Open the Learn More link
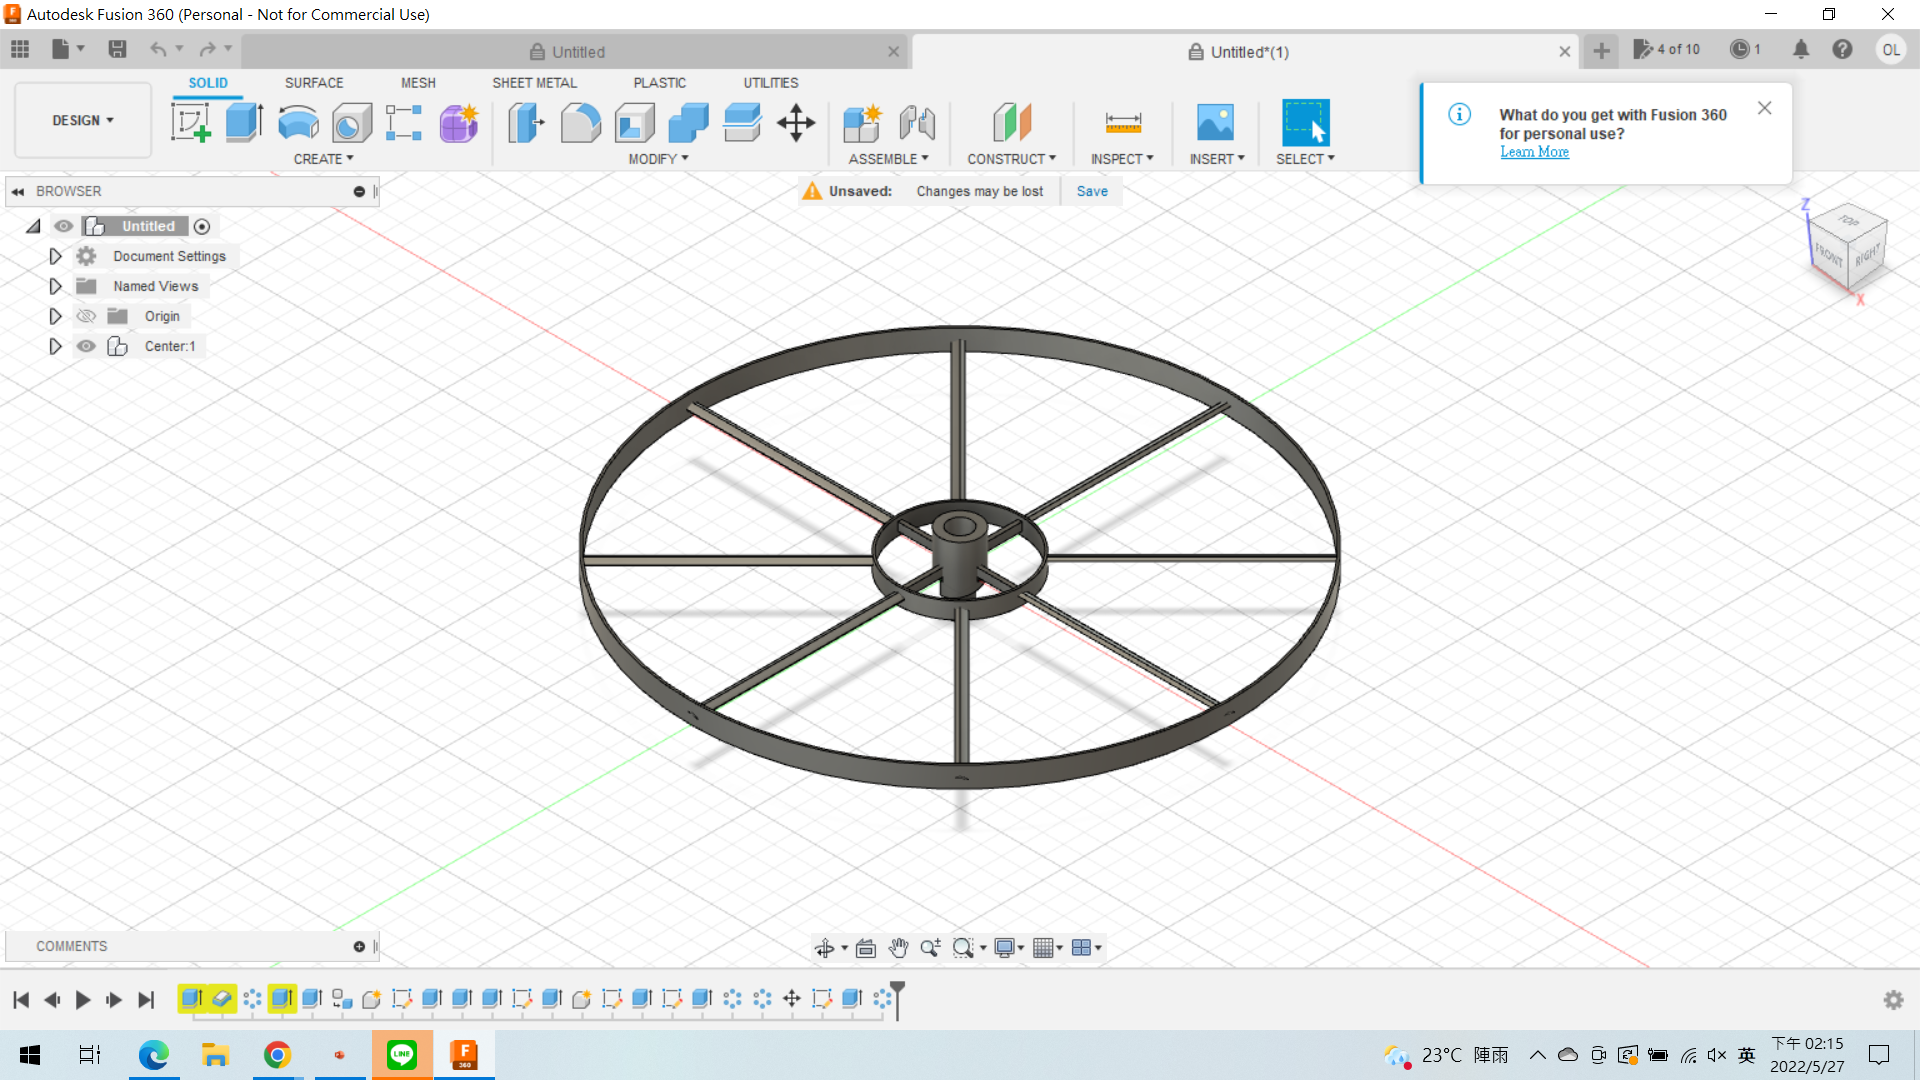The width and height of the screenshot is (1920, 1080). [1534, 152]
